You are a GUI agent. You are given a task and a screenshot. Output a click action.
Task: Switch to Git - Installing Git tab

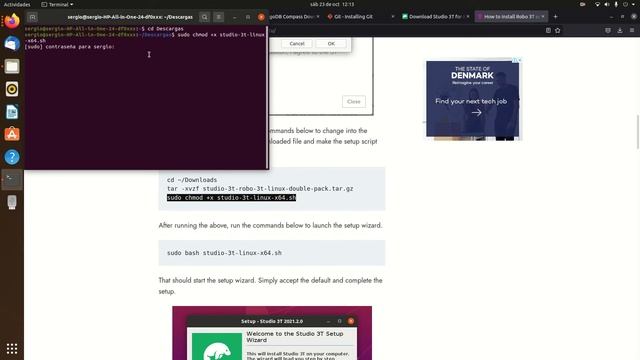(353, 17)
